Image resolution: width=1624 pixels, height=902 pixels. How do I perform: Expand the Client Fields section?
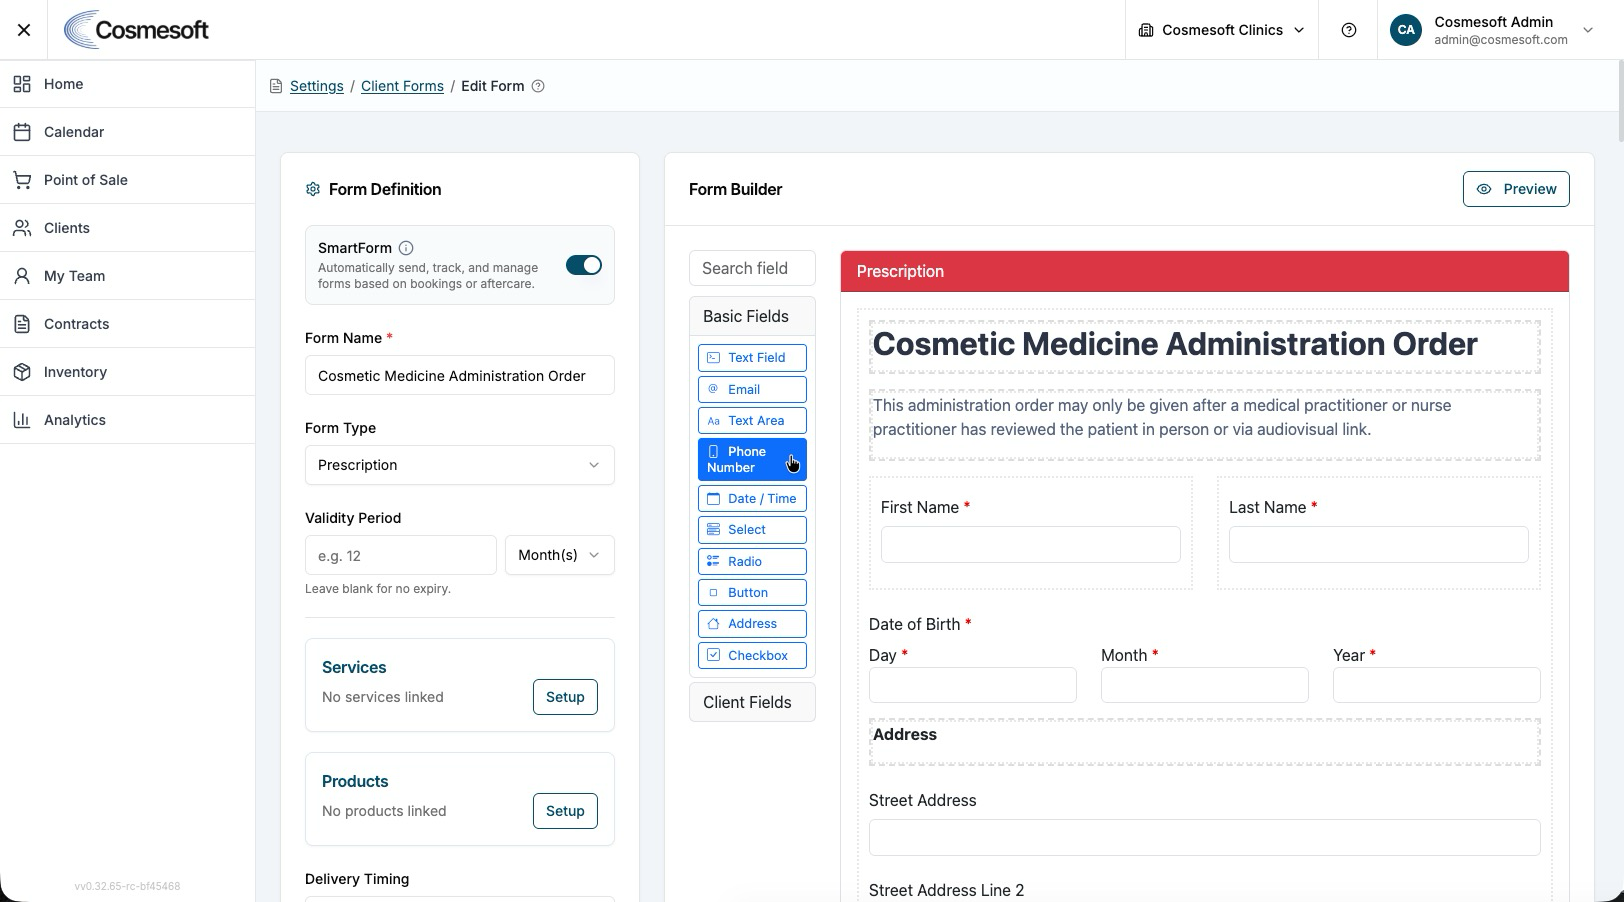pos(752,702)
